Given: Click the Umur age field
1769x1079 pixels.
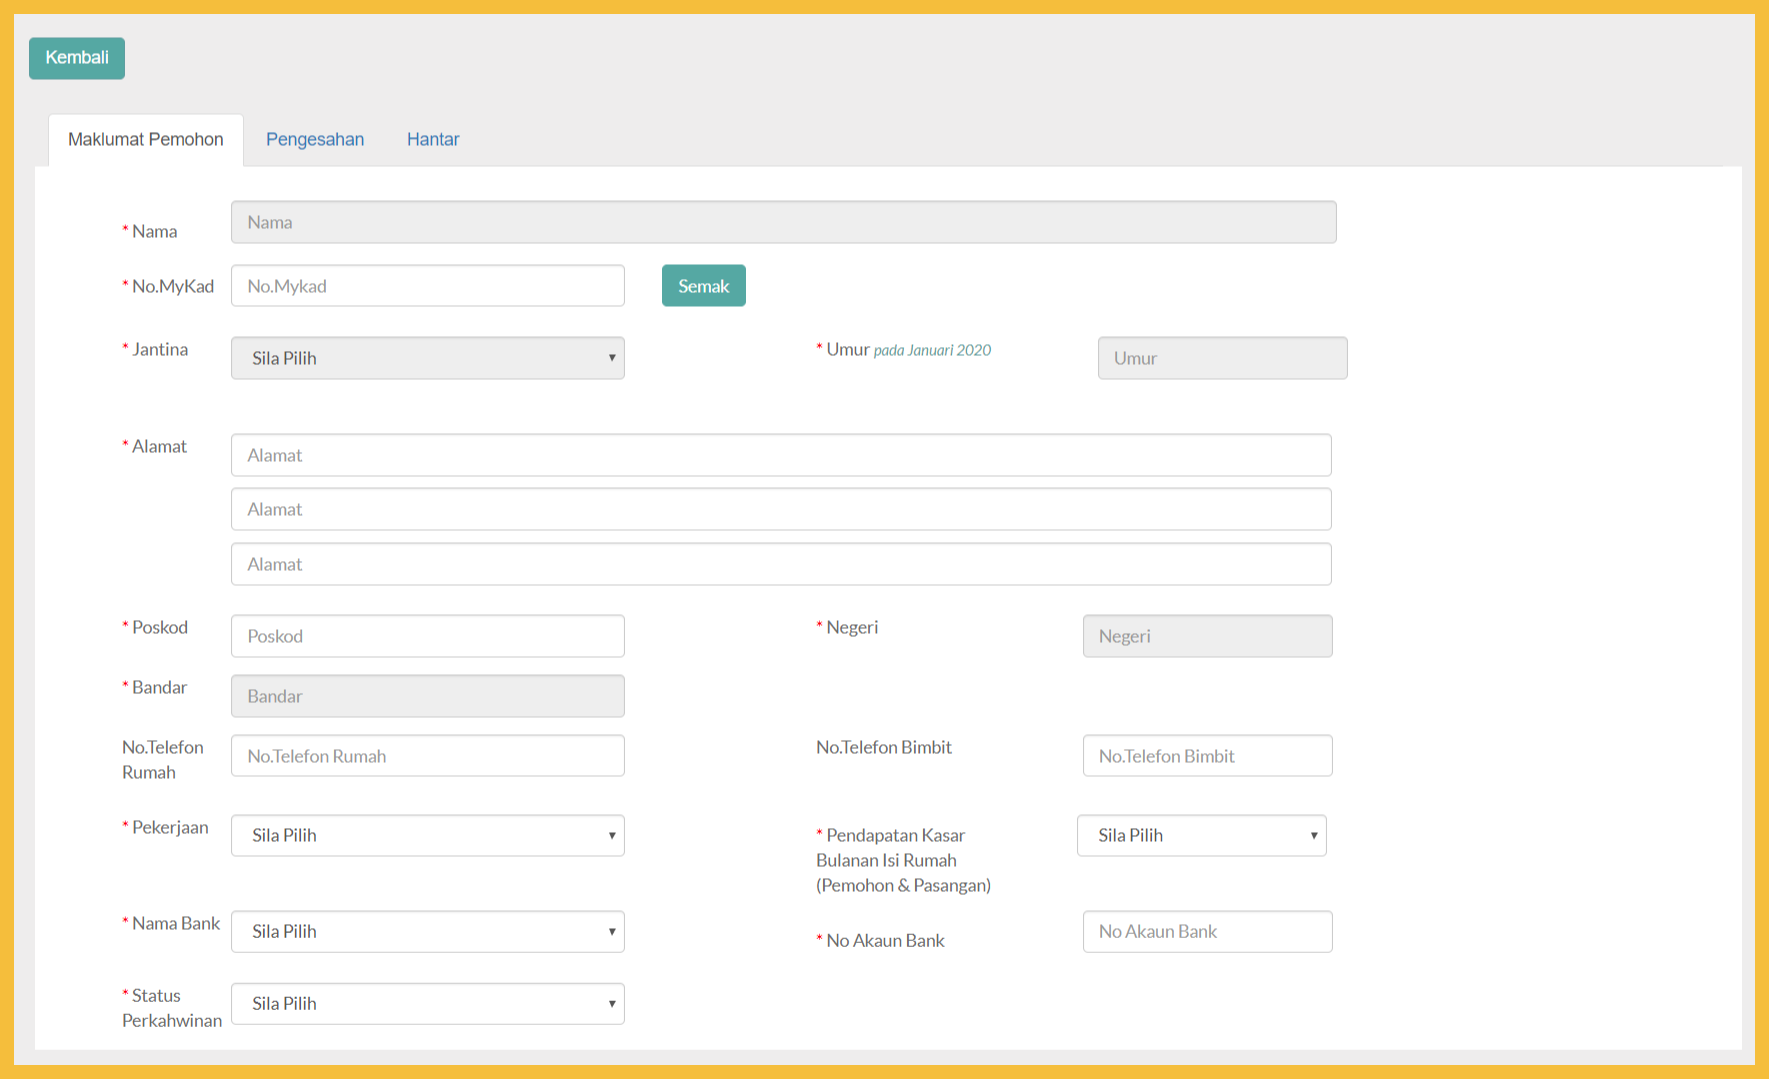Looking at the screenshot, I should click(x=1222, y=358).
